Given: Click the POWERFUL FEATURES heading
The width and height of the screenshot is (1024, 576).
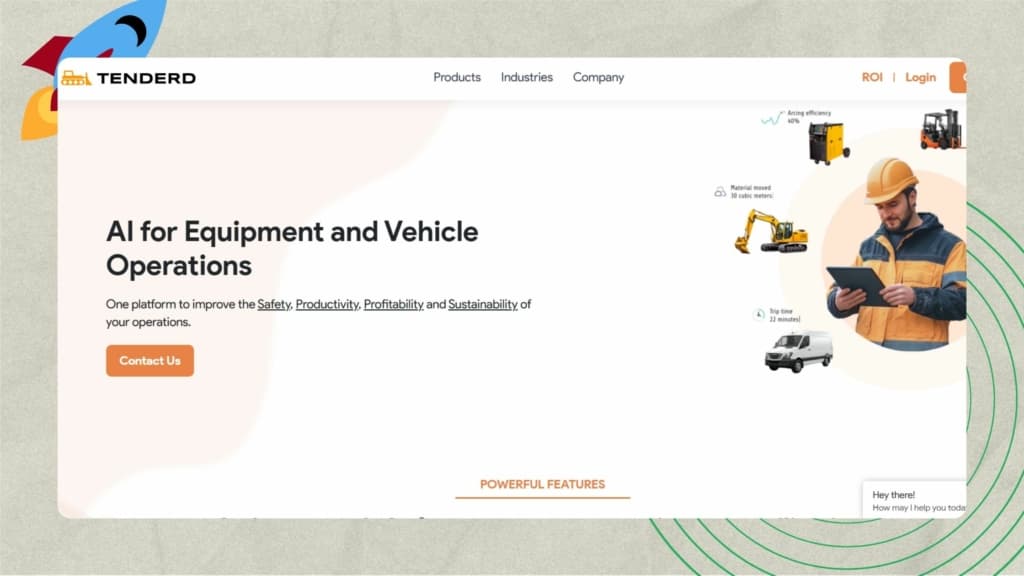Looking at the screenshot, I should click(x=543, y=485).
